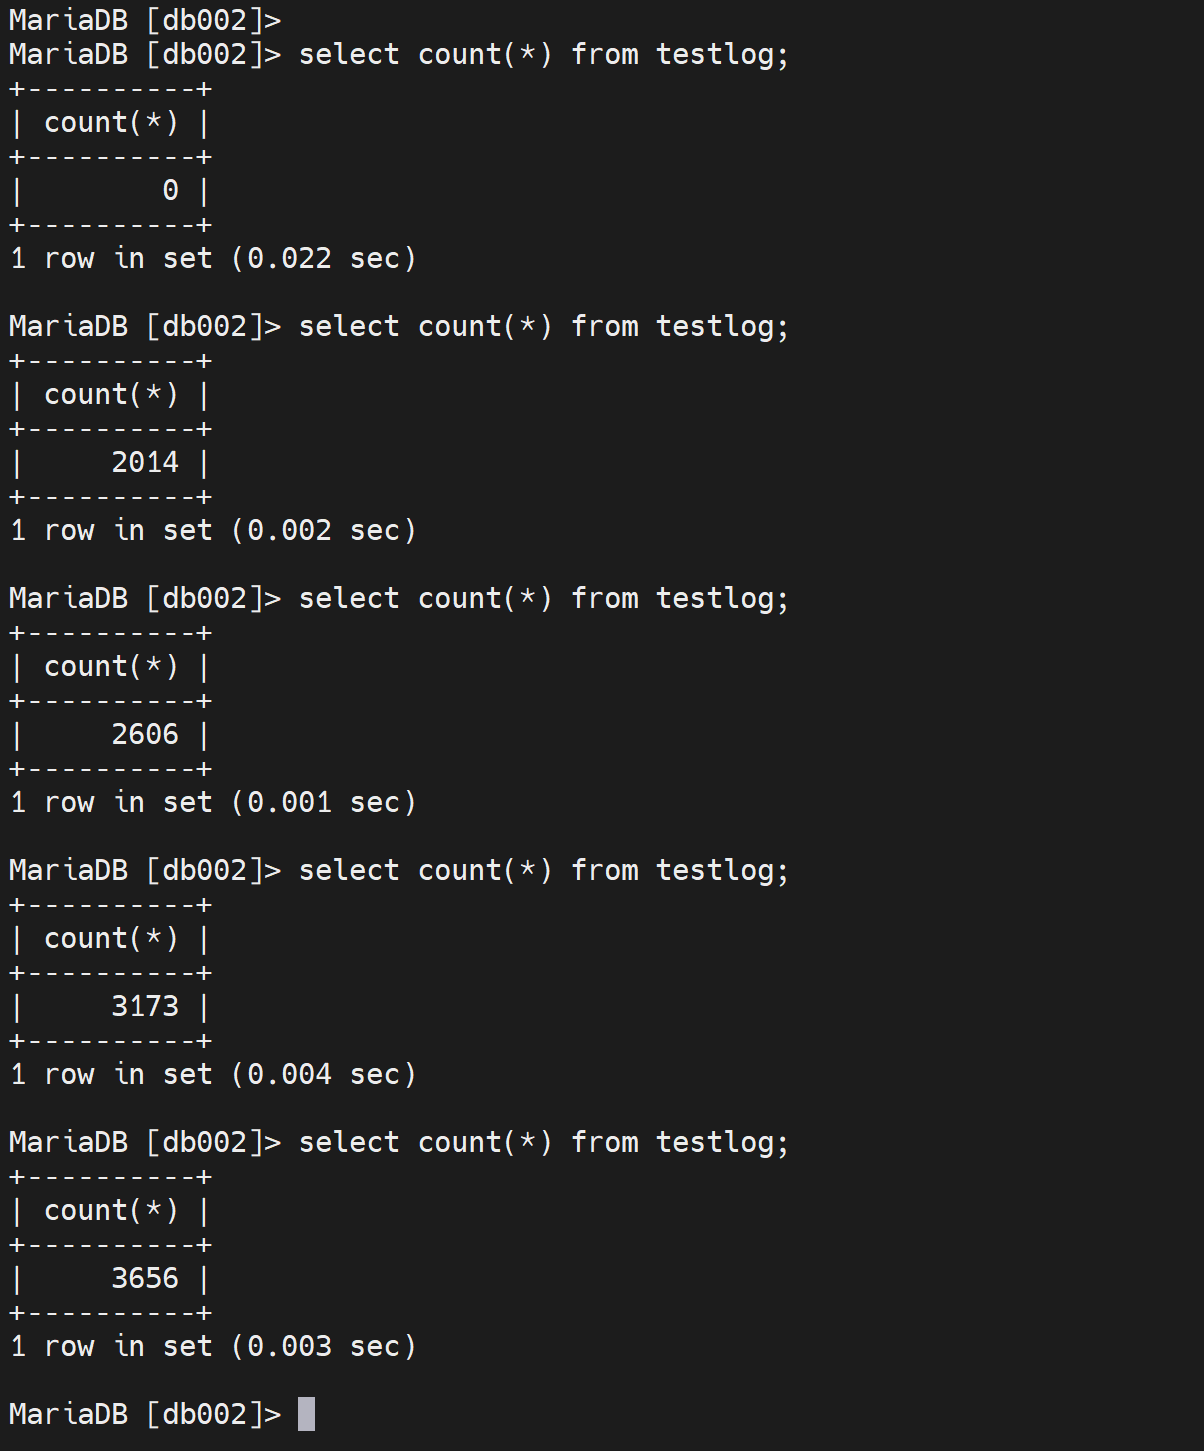
Task: Click the count(*) header above 2606
Action: (111, 666)
